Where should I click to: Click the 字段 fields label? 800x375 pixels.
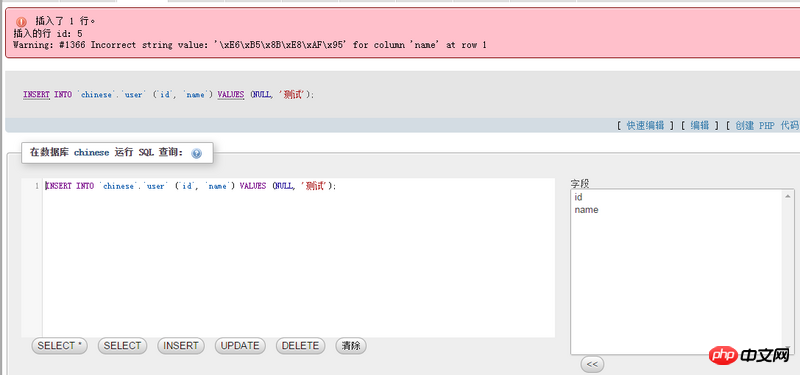point(580,184)
